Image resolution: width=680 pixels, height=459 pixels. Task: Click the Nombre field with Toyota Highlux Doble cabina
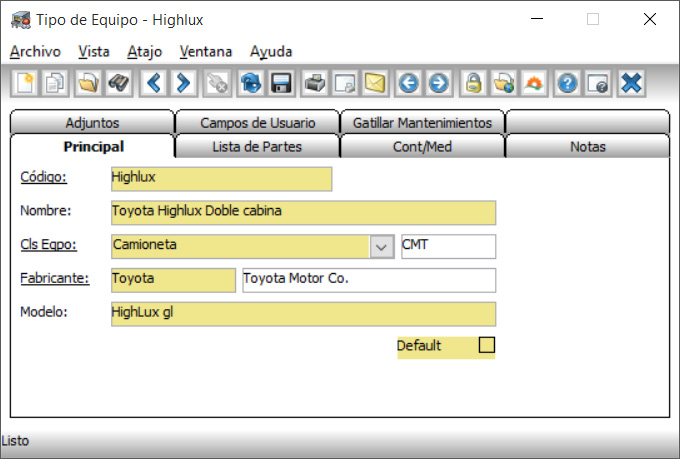[304, 213]
